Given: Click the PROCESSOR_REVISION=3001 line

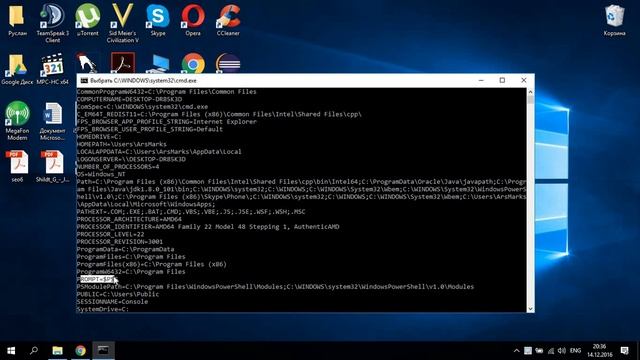Looking at the screenshot, I should 120,242.
